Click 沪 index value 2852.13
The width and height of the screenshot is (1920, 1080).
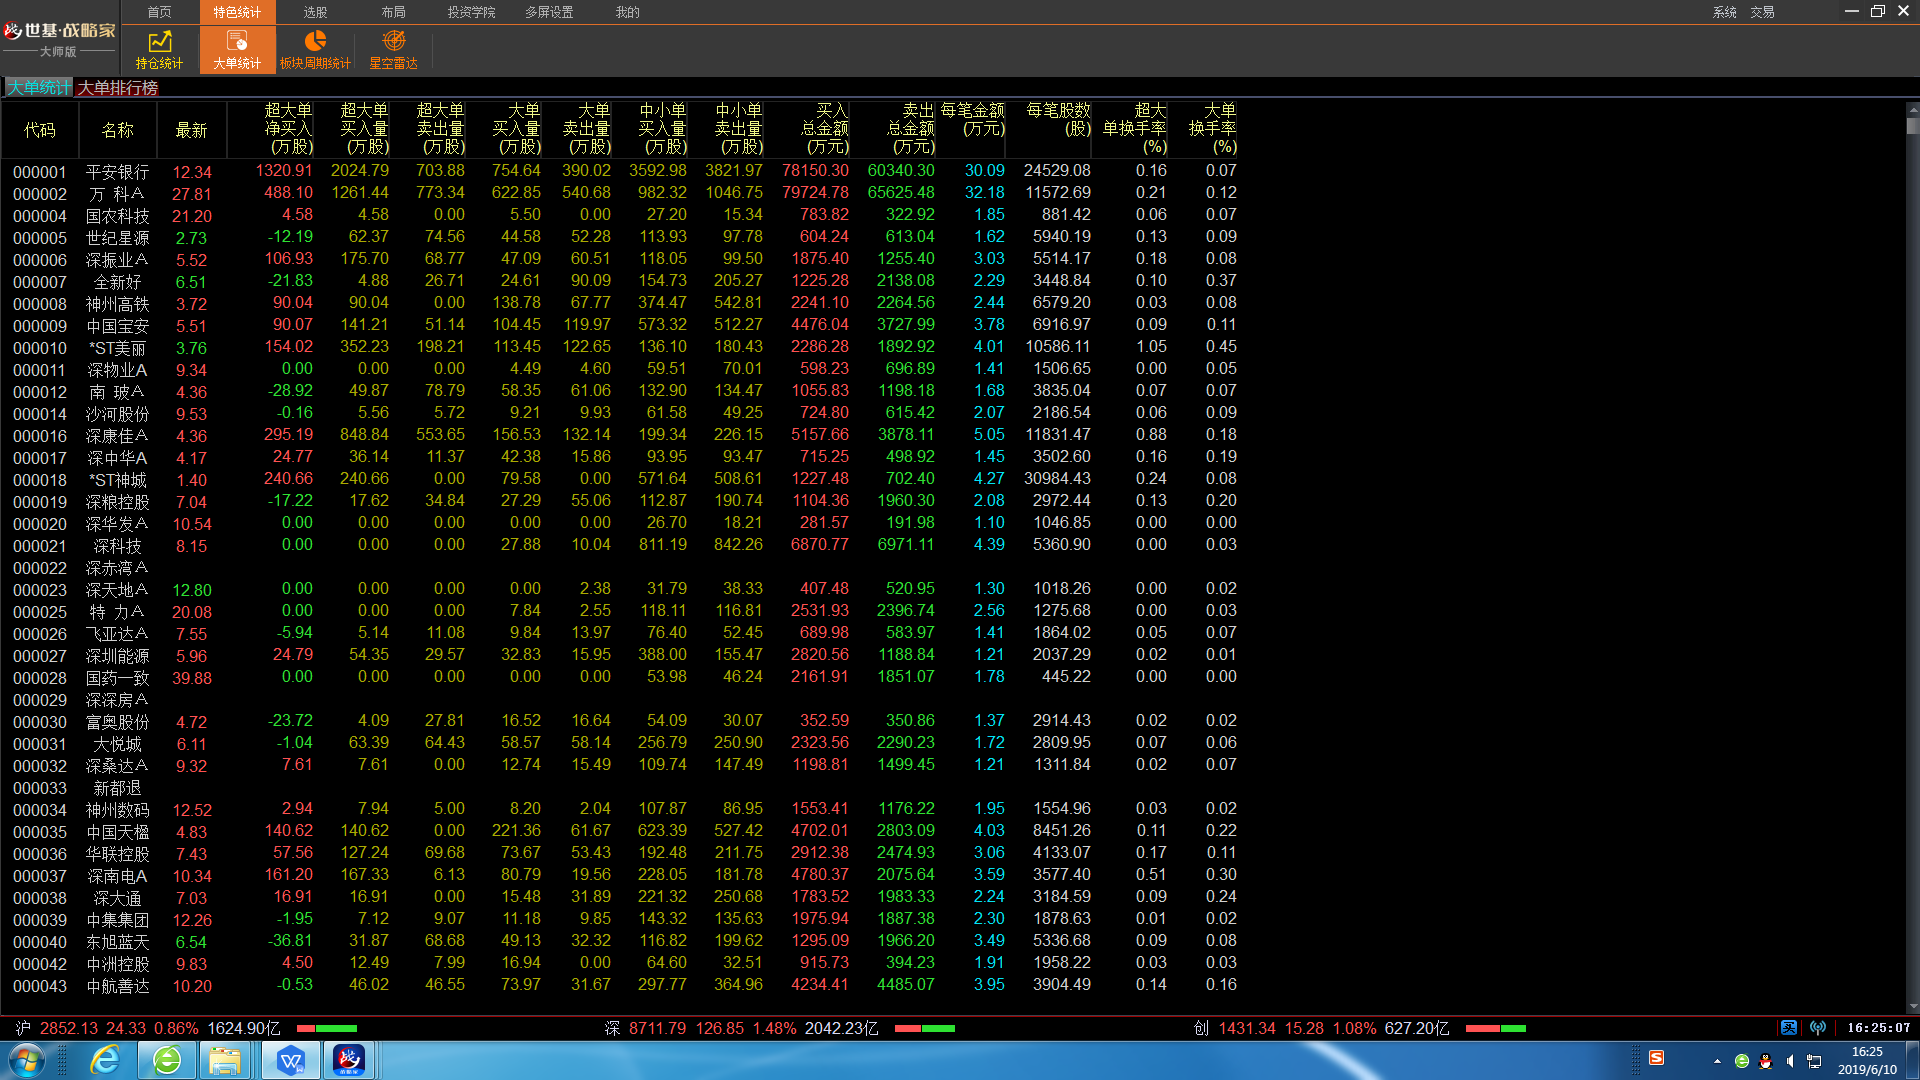pyautogui.click(x=69, y=1028)
